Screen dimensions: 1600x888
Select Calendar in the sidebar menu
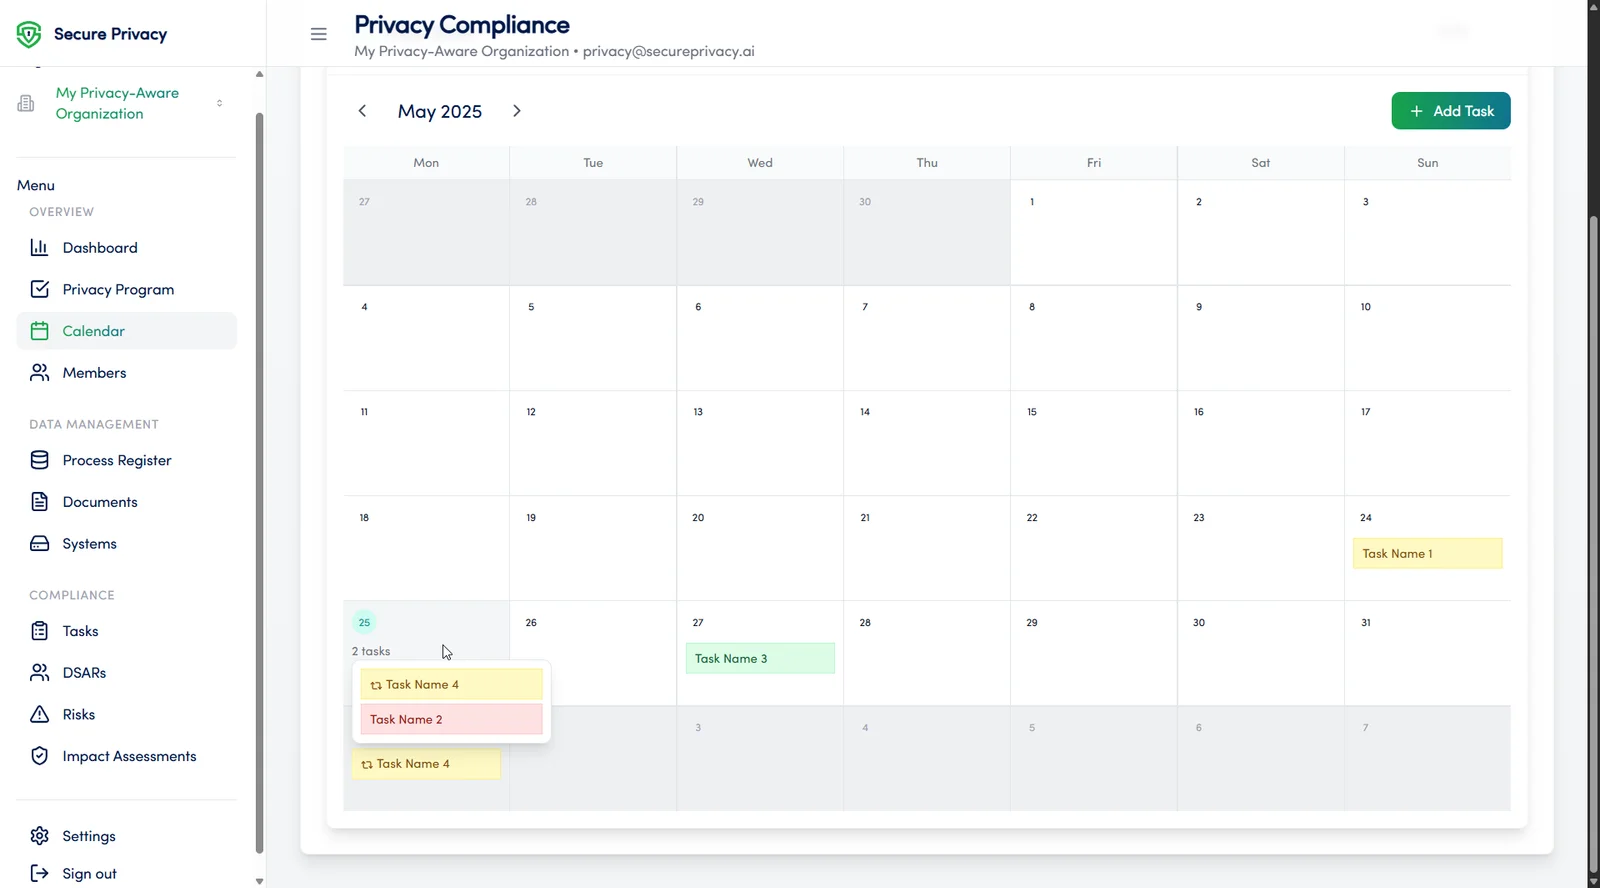tap(93, 330)
